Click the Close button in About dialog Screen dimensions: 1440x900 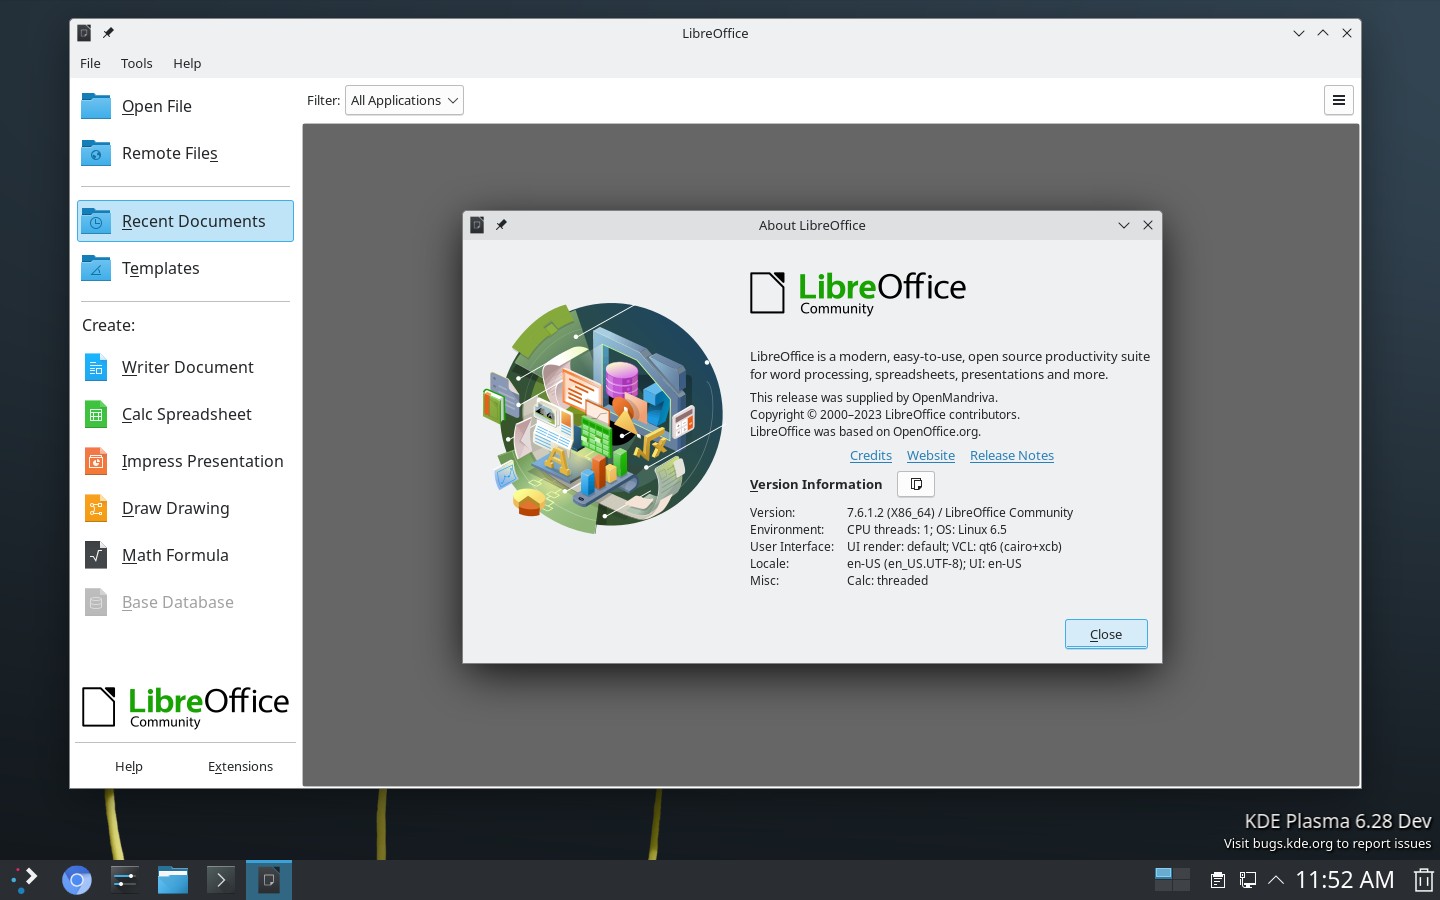pos(1106,634)
